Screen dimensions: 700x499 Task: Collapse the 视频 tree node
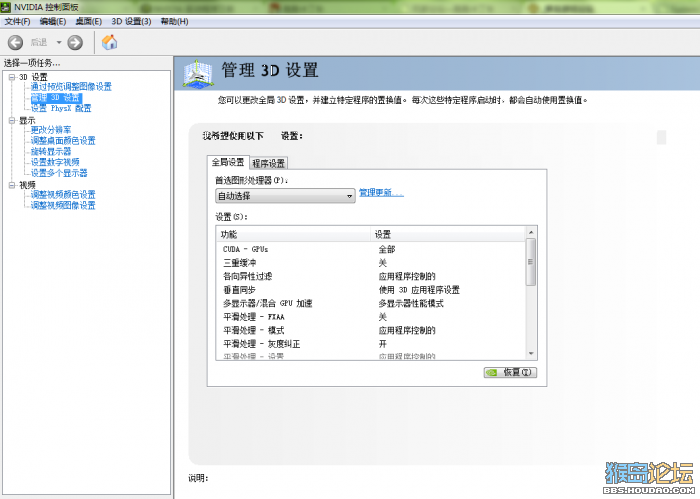pyautogui.click(x=12, y=185)
